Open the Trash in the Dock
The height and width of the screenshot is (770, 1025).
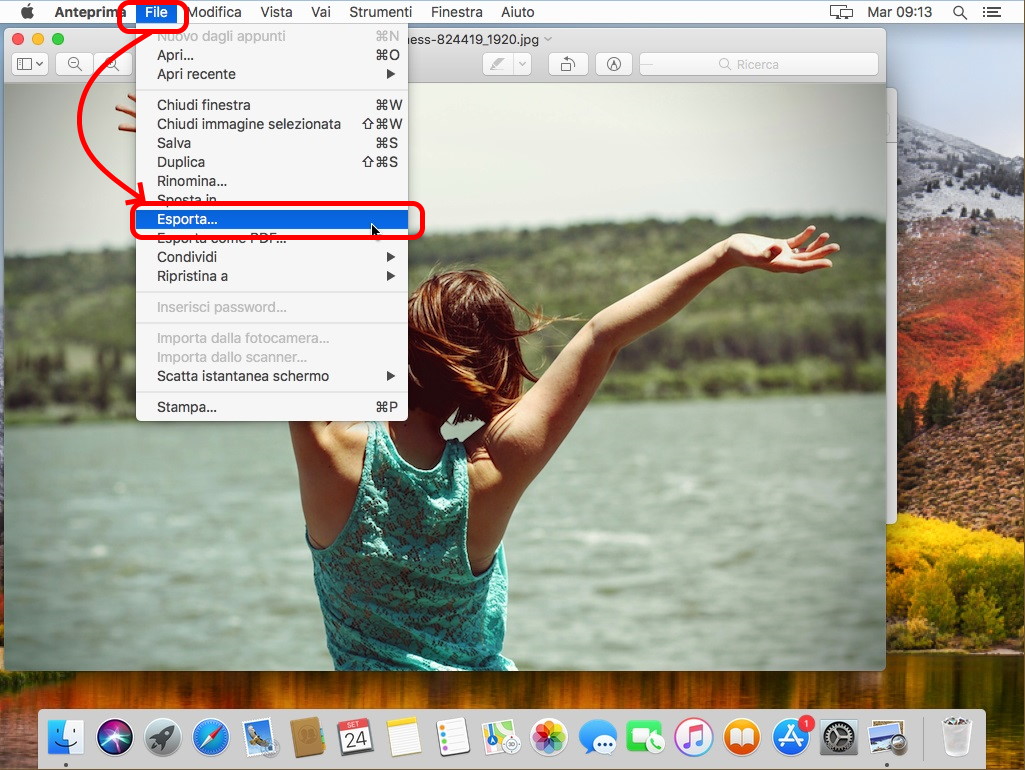click(956, 737)
